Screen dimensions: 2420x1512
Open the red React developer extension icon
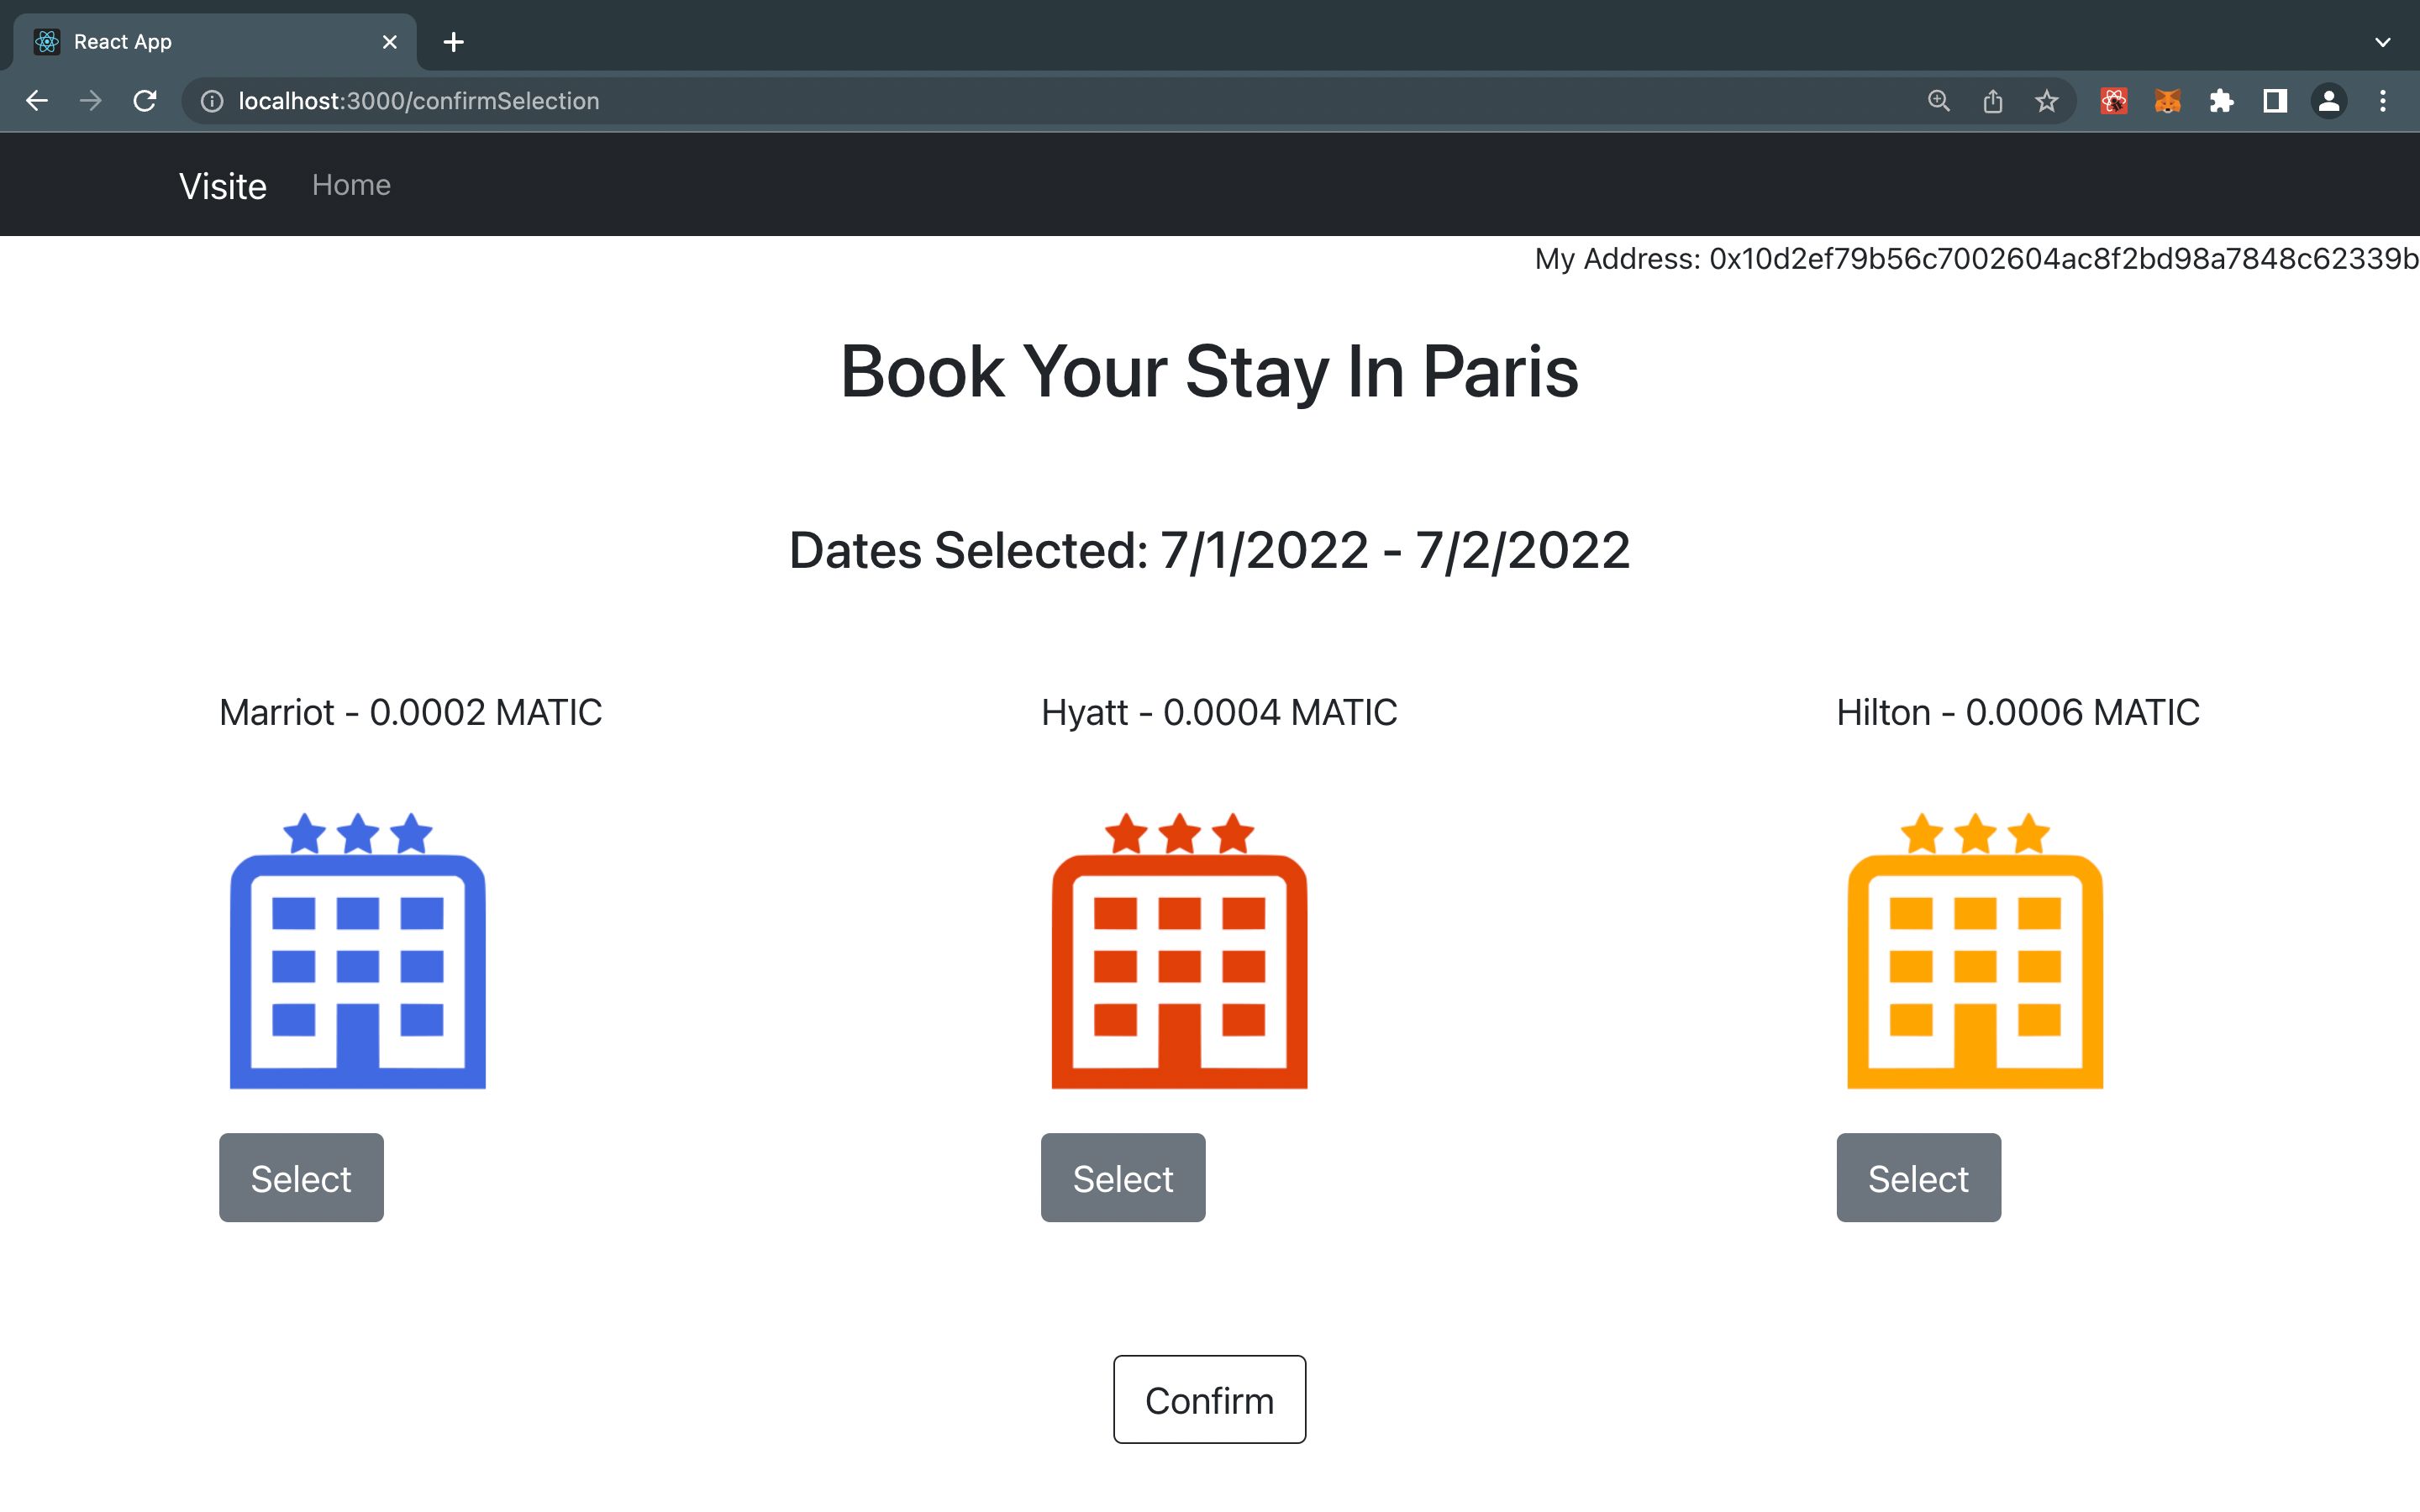pyautogui.click(x=2113, y=101)
